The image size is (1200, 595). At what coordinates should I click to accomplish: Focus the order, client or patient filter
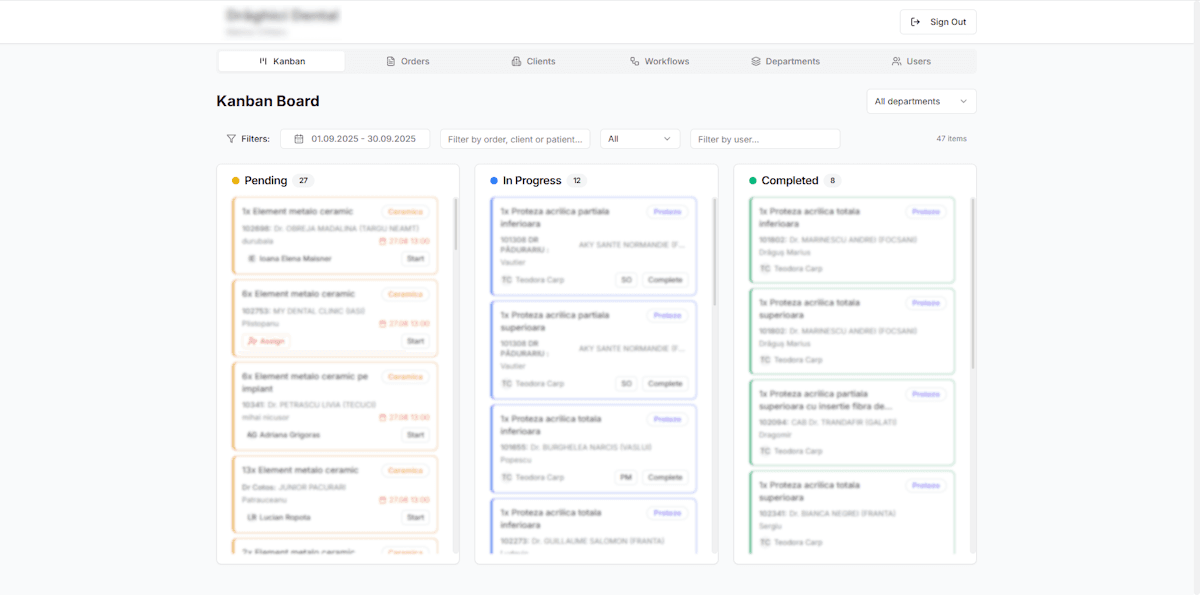pyautogui.click(x=515, y=139)
